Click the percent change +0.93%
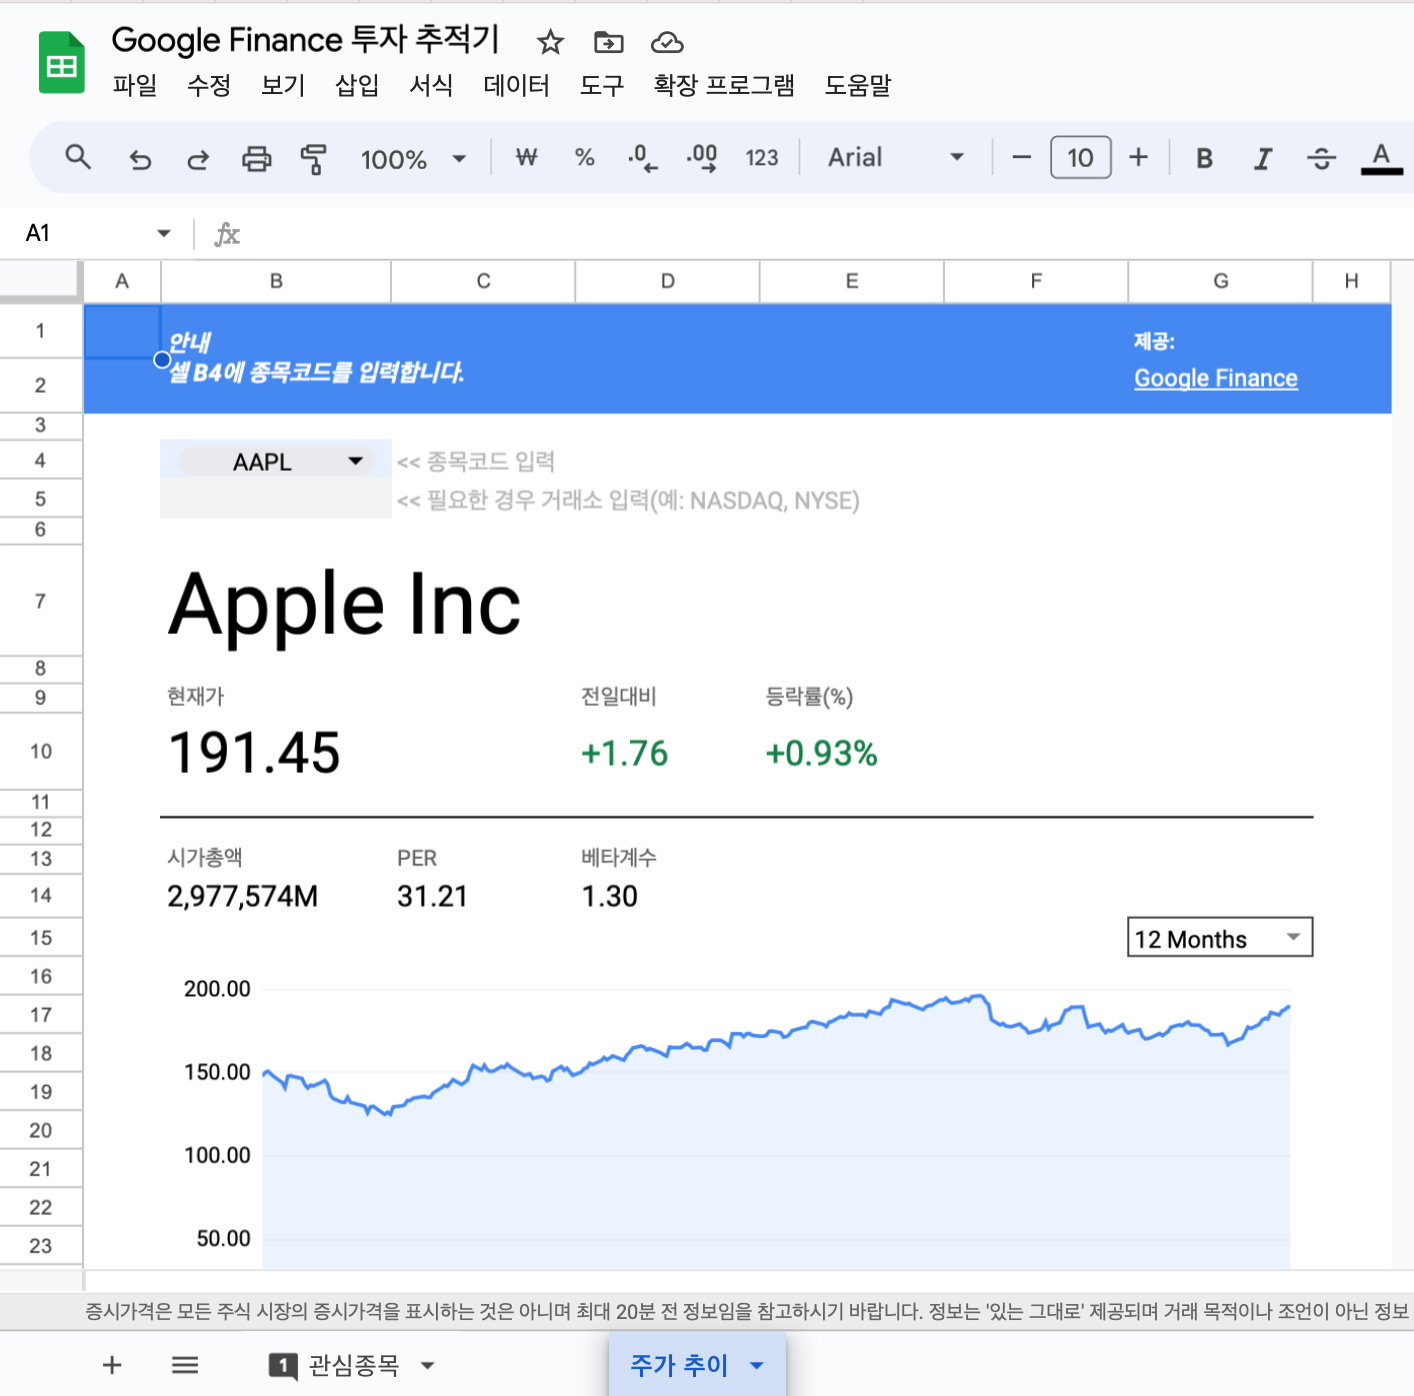Viewport: 1414px width, 1396px height. (x=821, y=753)
